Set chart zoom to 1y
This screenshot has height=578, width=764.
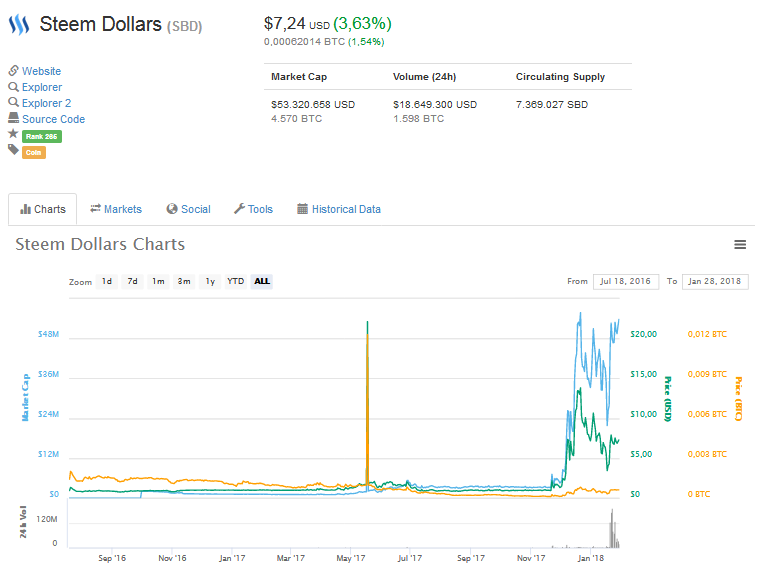tap(210, 281)
